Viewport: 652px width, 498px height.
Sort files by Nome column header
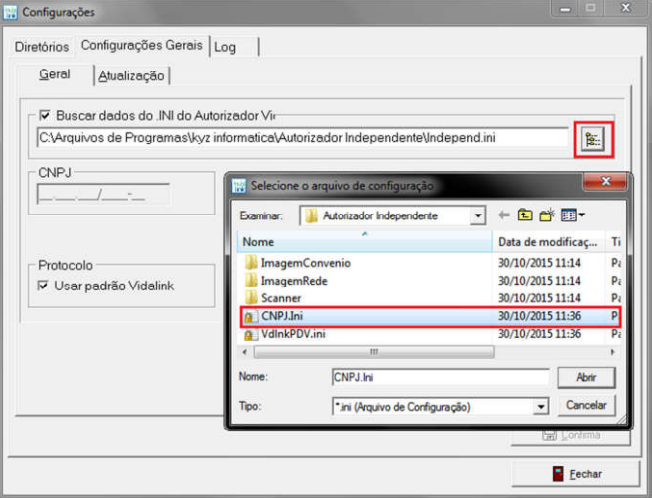pos(365,242)
